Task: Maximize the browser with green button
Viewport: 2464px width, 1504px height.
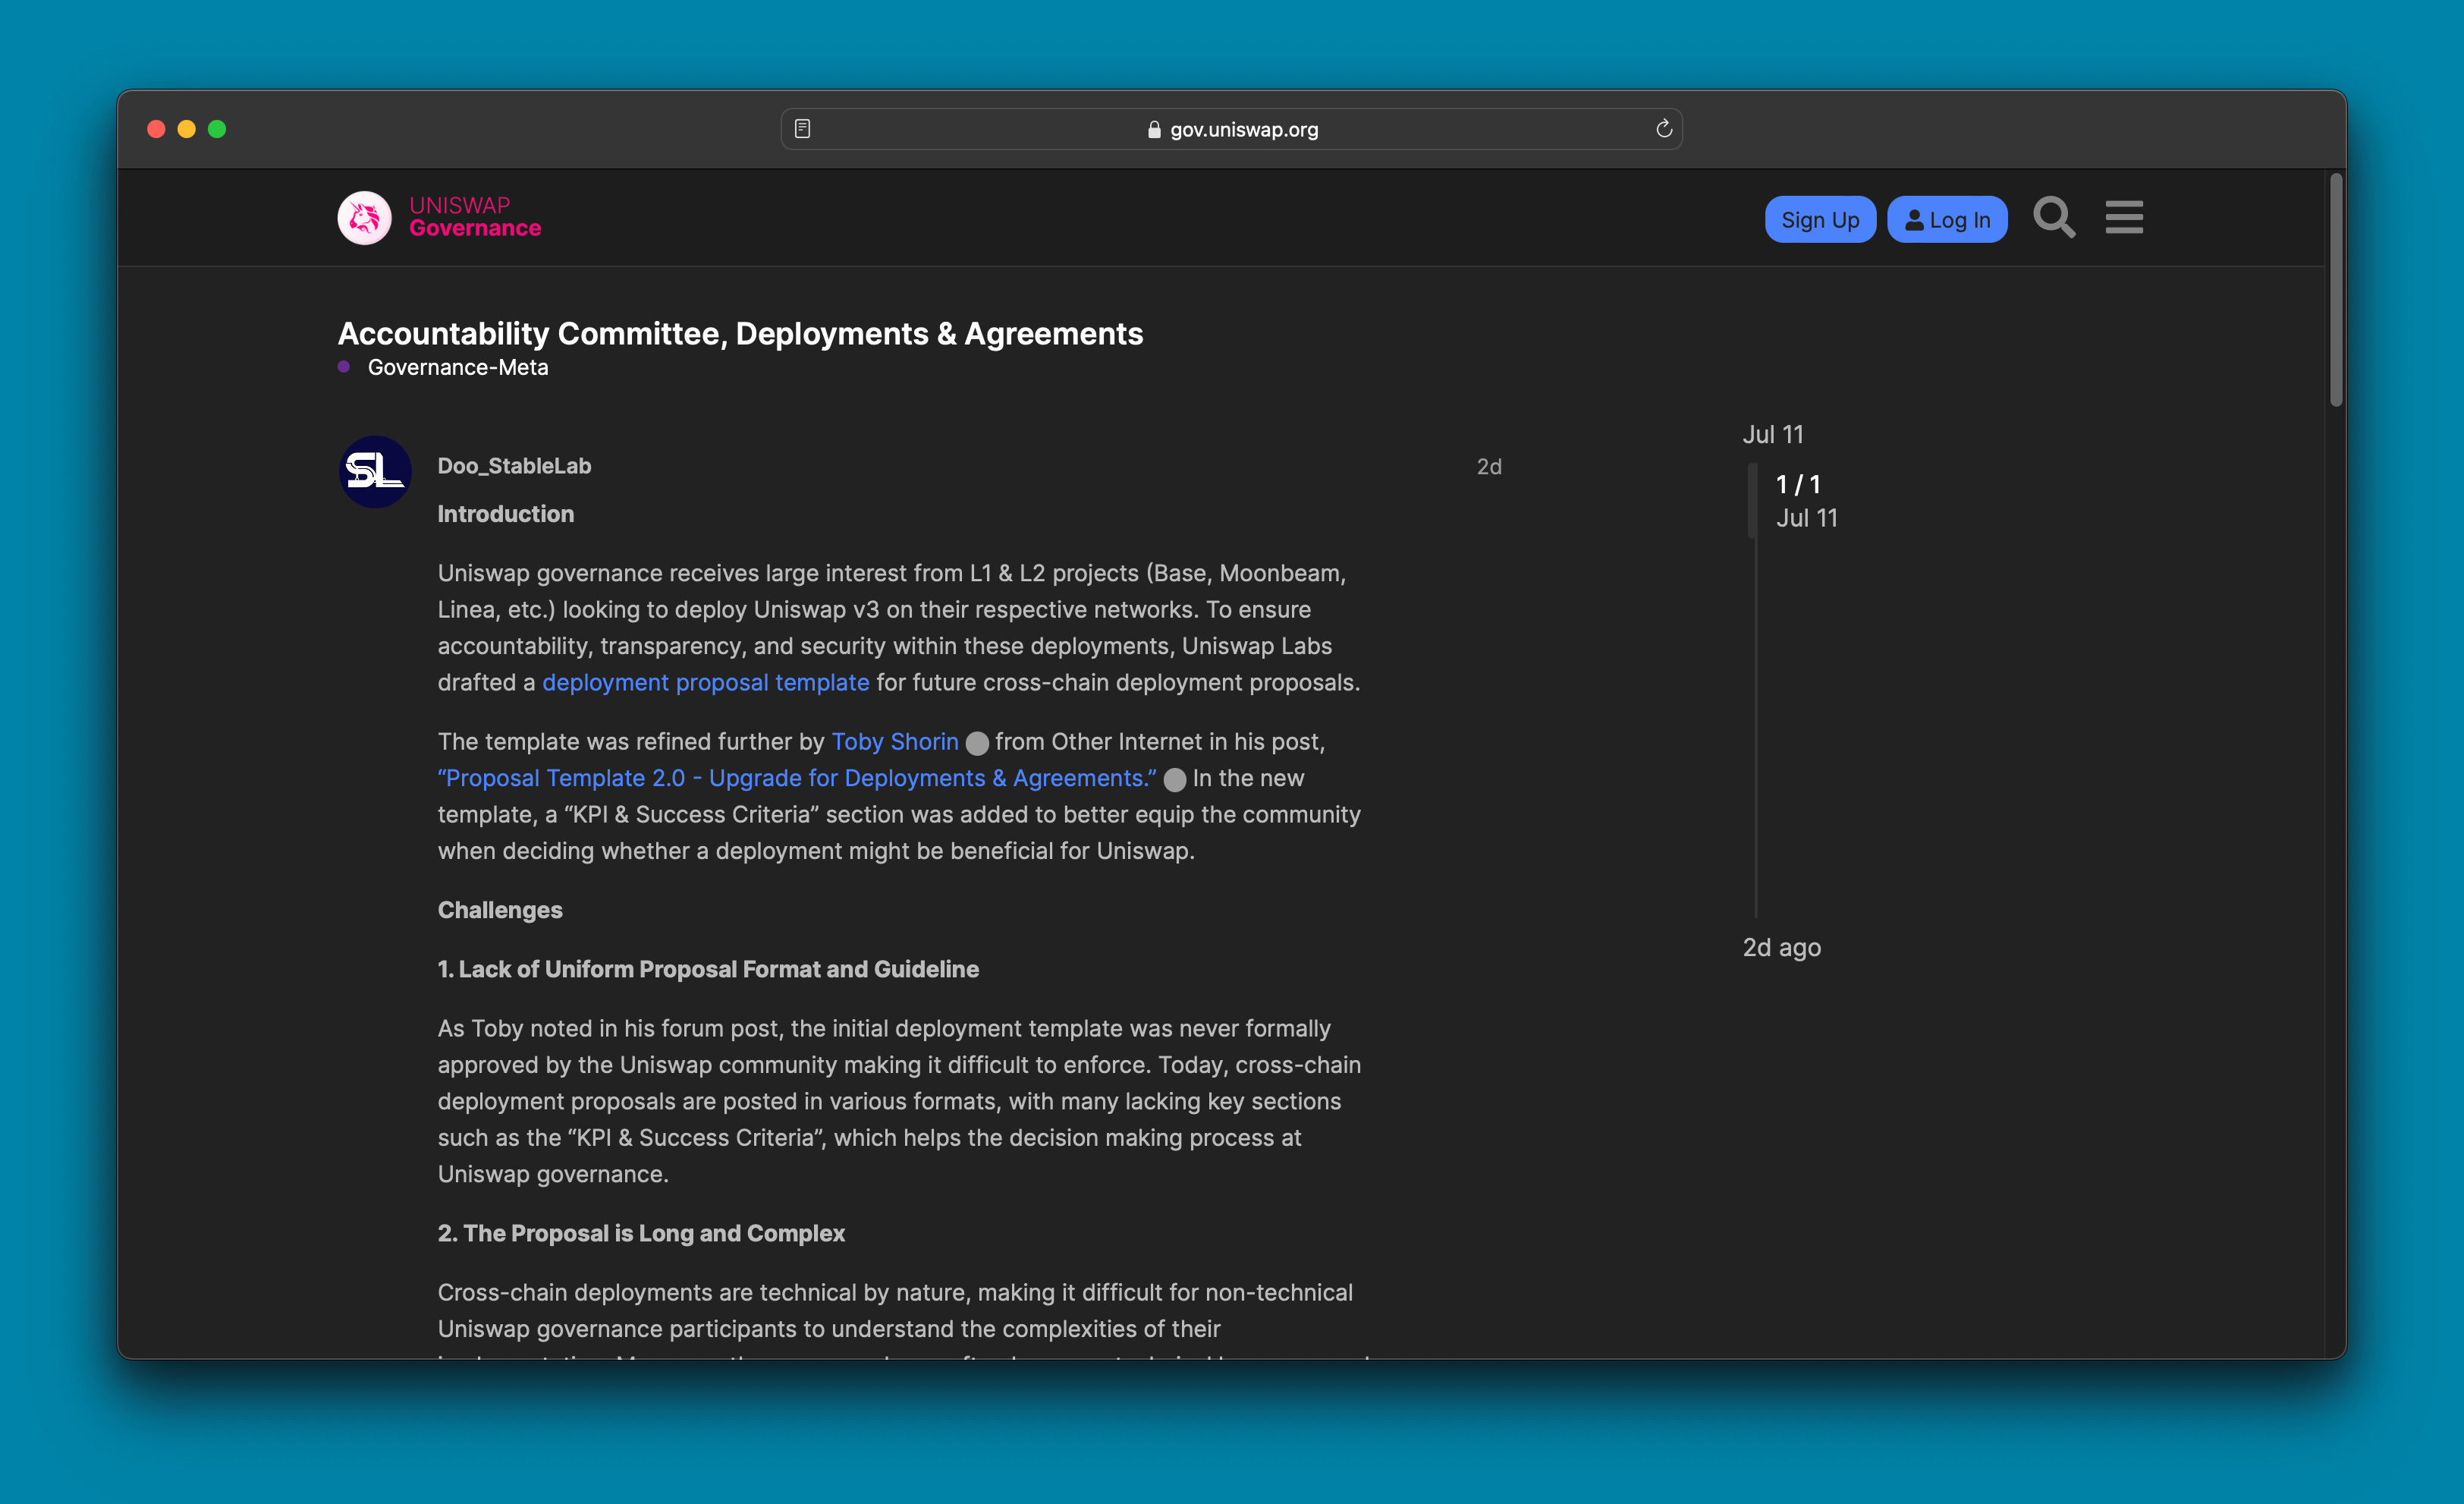Action: pyautogui.click(x=217, y=129)
